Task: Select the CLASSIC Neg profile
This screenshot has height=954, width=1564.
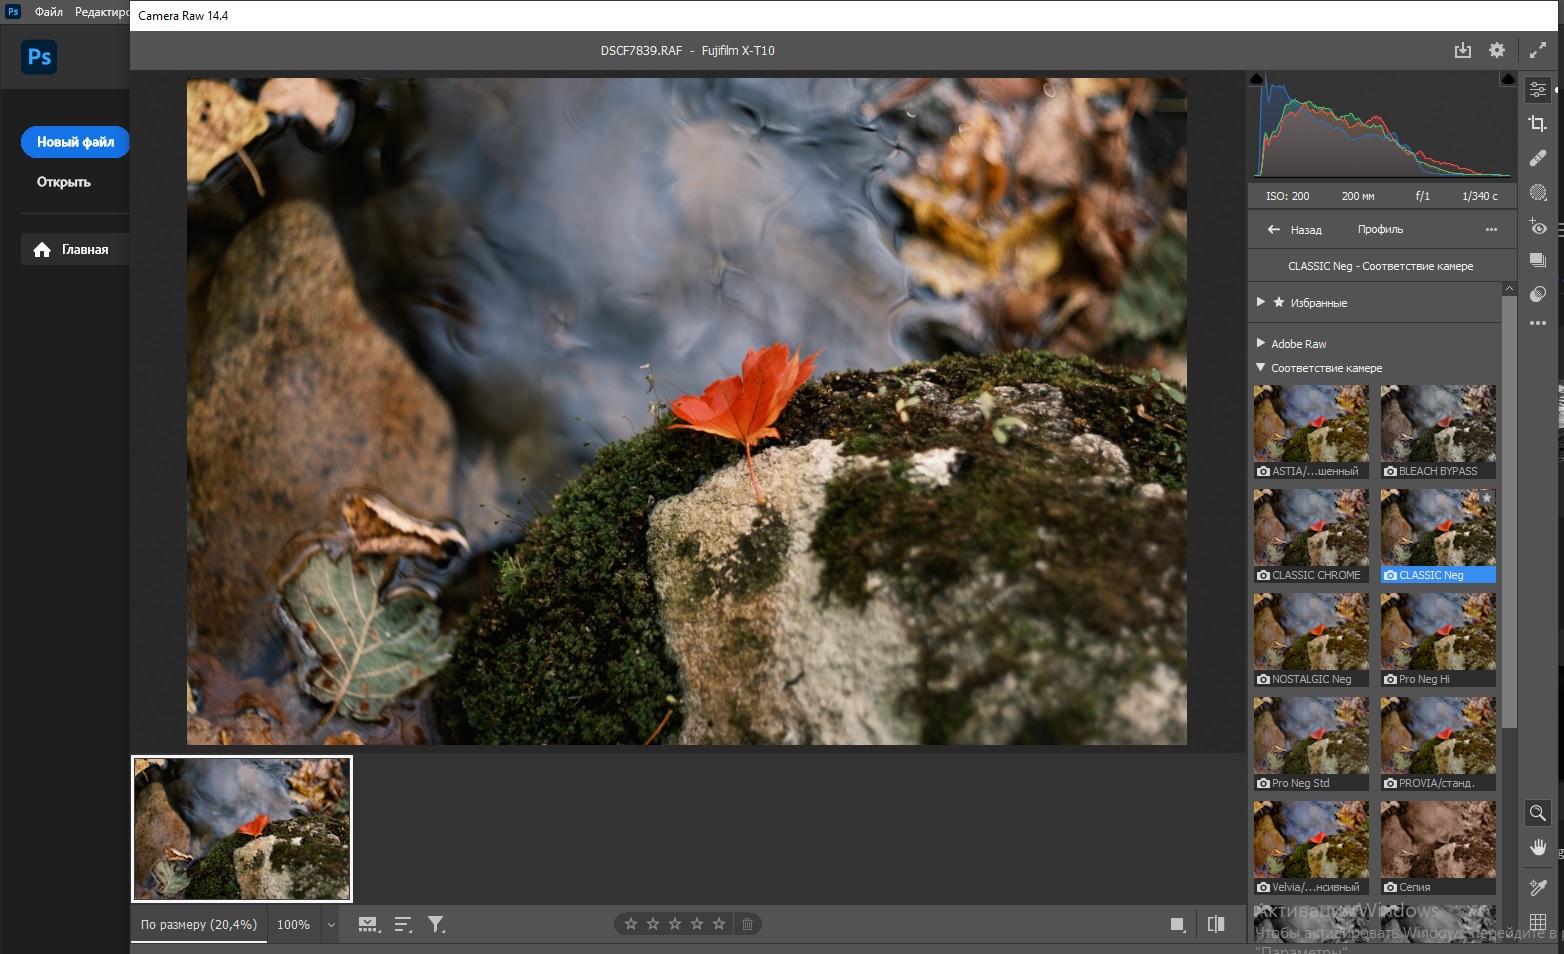Action: (x=1438, y=537)
